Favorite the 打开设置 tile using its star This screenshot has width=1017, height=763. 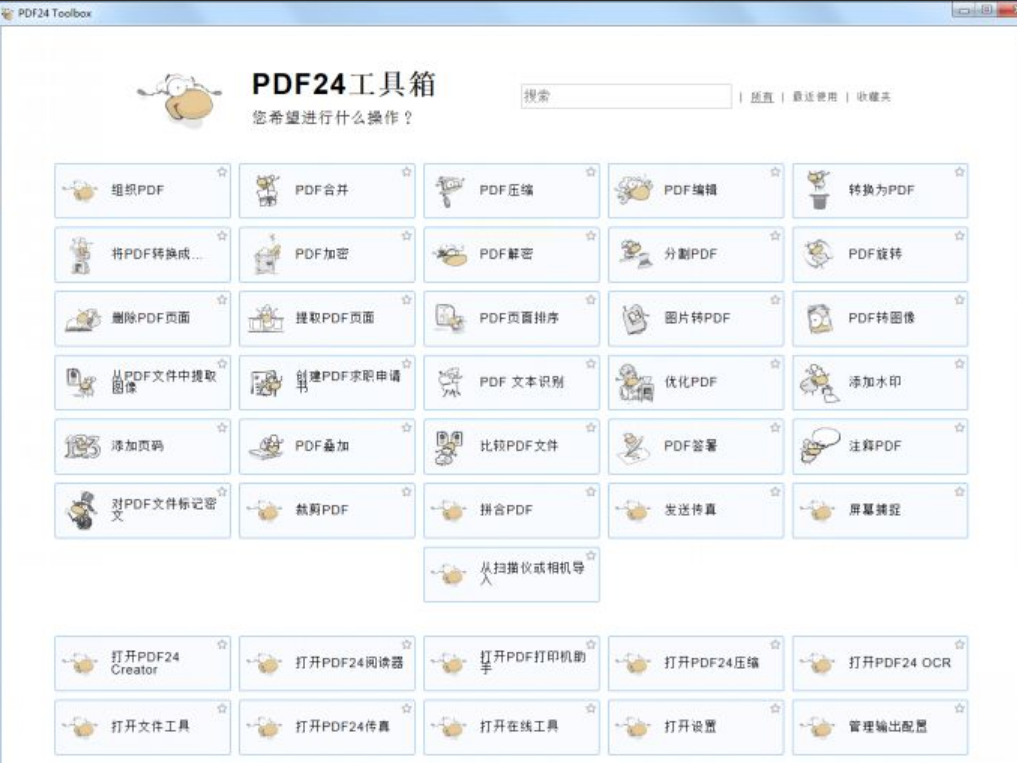coord(775,708)
